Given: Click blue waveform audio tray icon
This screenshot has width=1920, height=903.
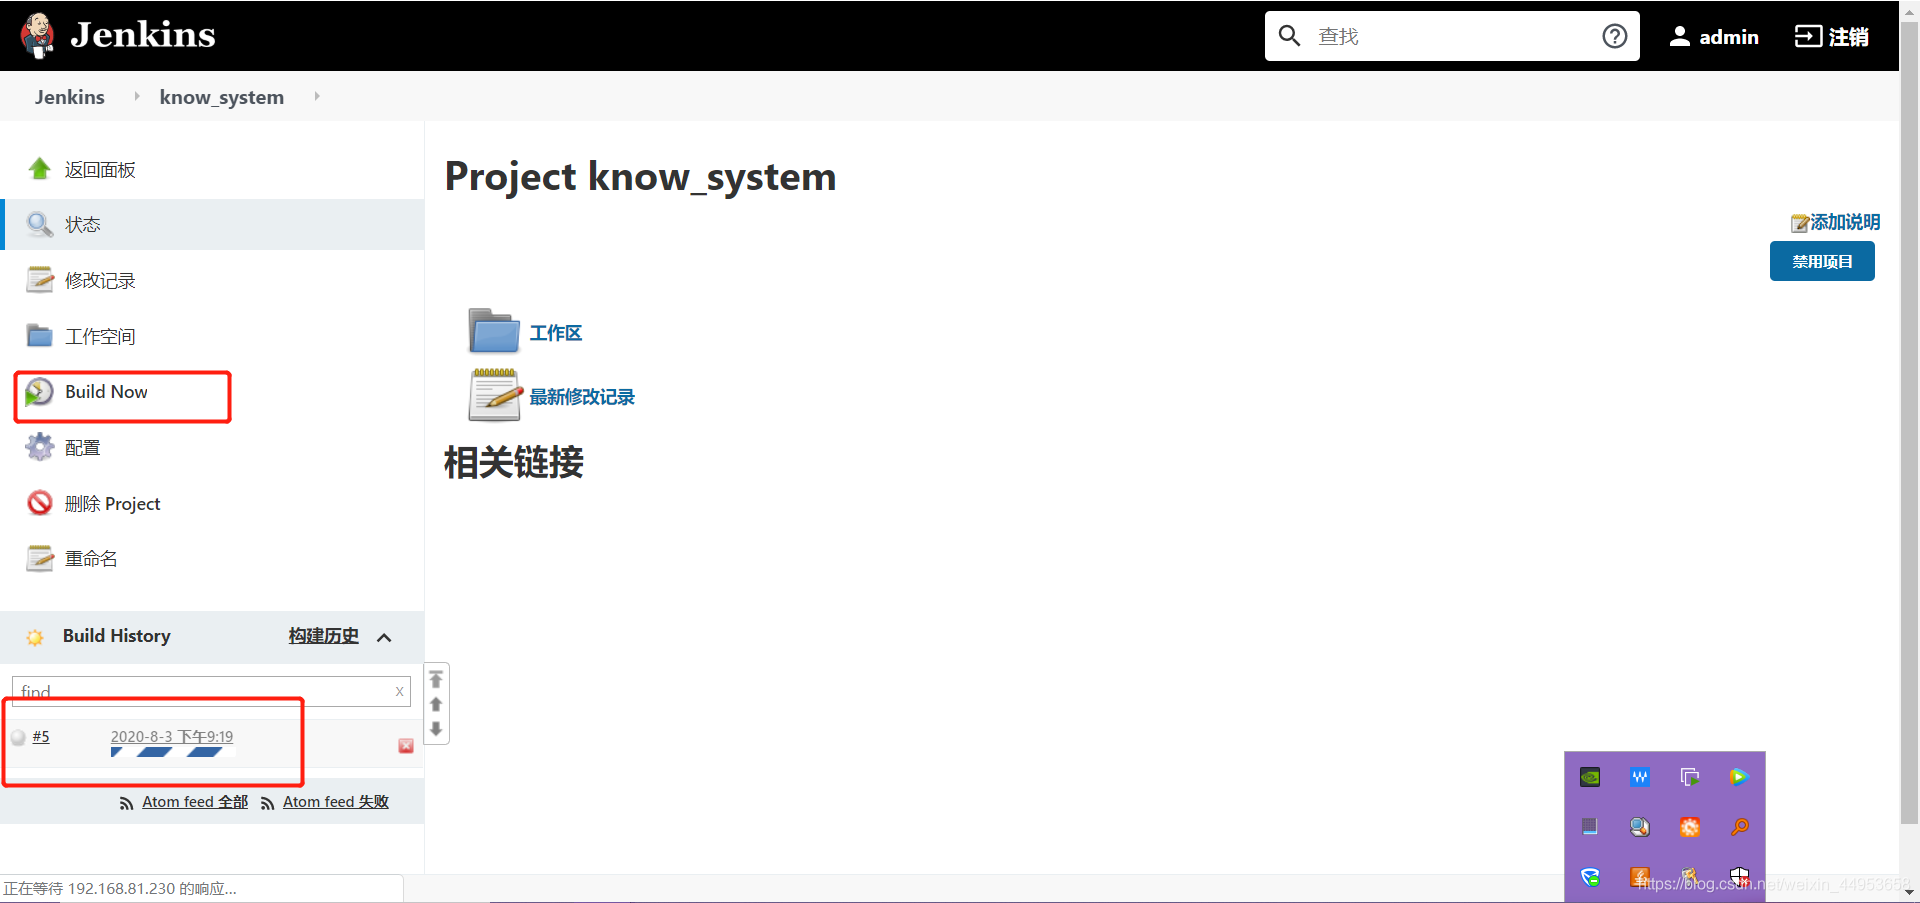Looking at the screenshot, I should [1640, 777].
